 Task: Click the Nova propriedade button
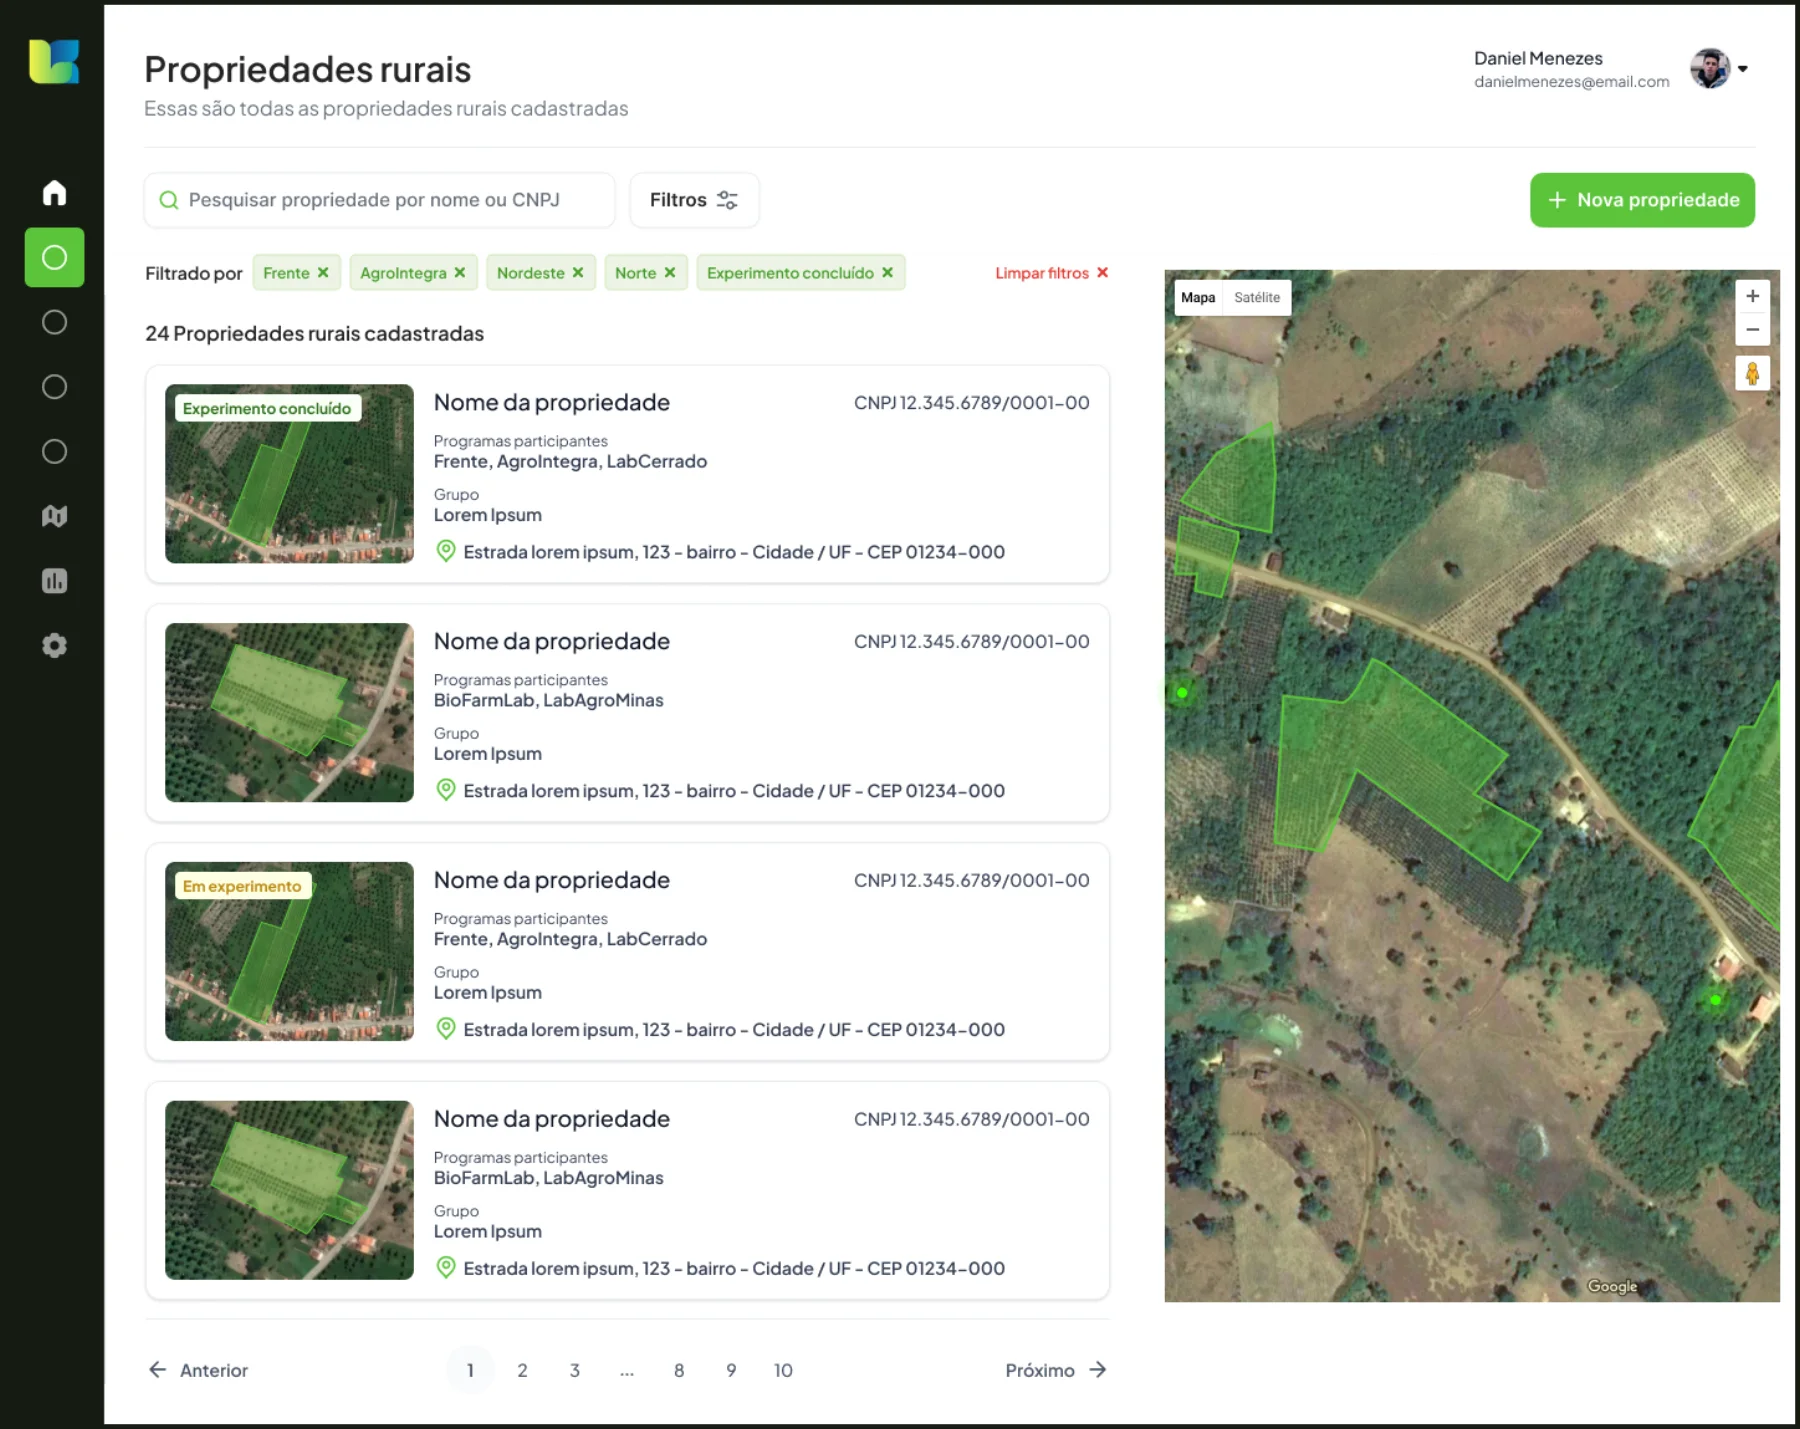1642,200
